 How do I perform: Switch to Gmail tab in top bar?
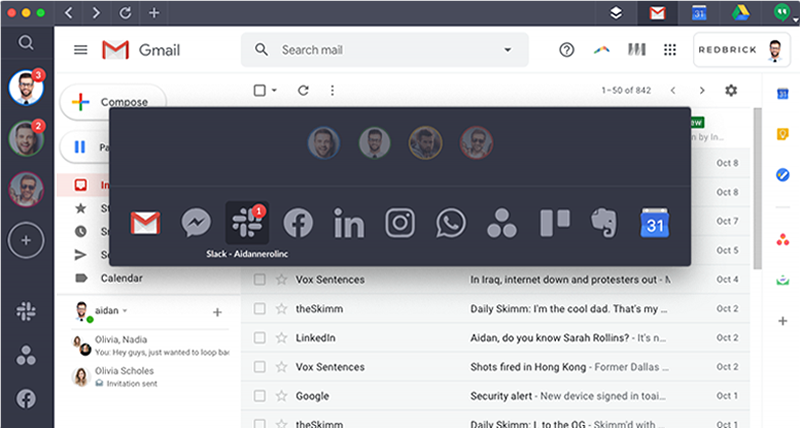tap(657, 13)
